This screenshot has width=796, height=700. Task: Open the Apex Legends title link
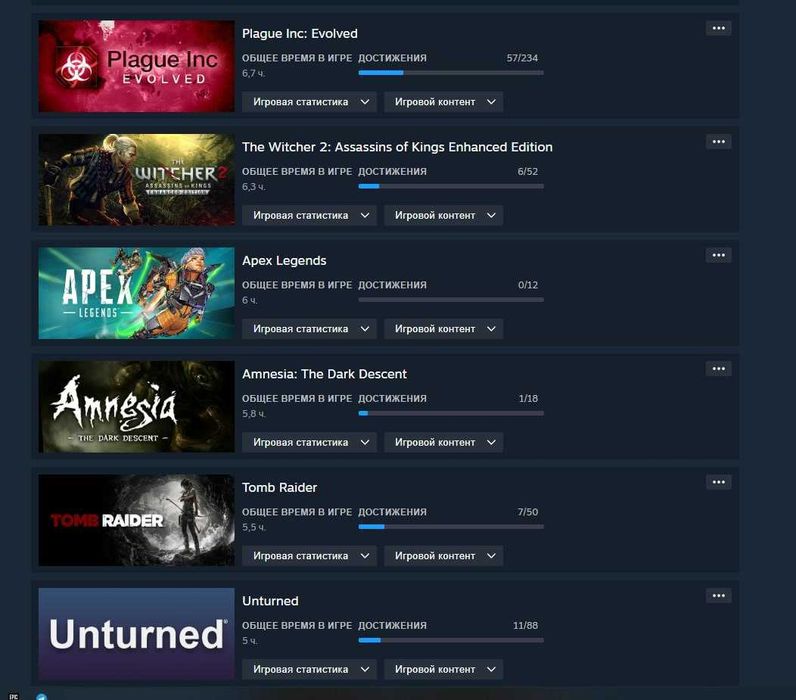coord(284,260)
